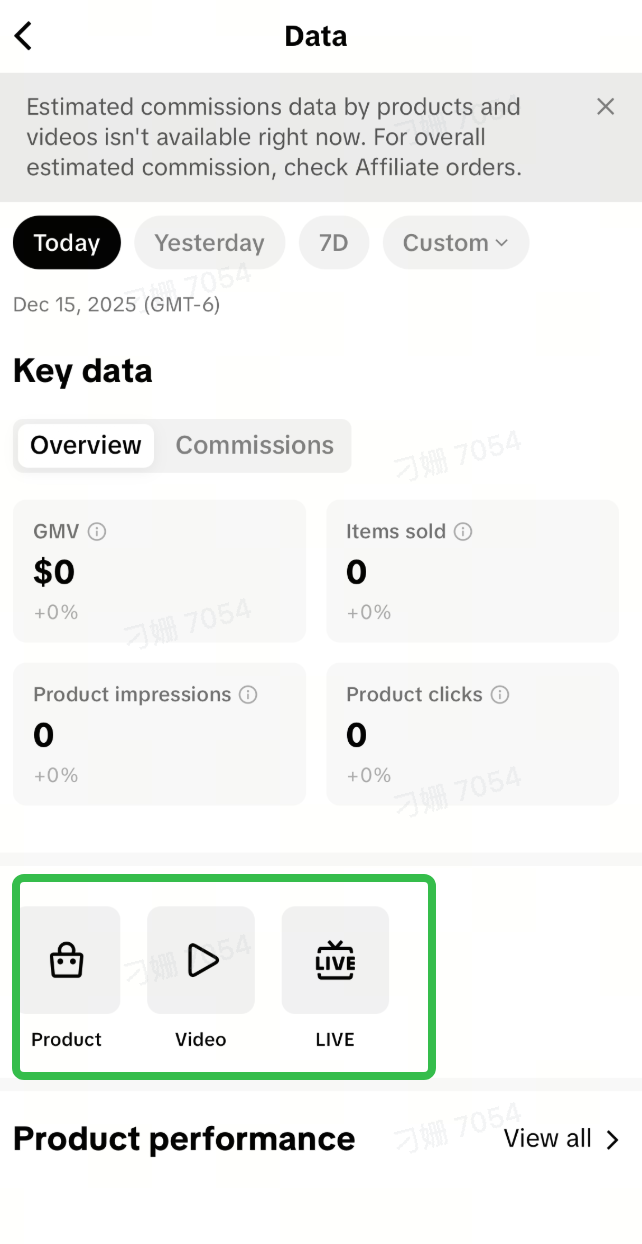Select the 7D date filter

click(x=334, y=243)
